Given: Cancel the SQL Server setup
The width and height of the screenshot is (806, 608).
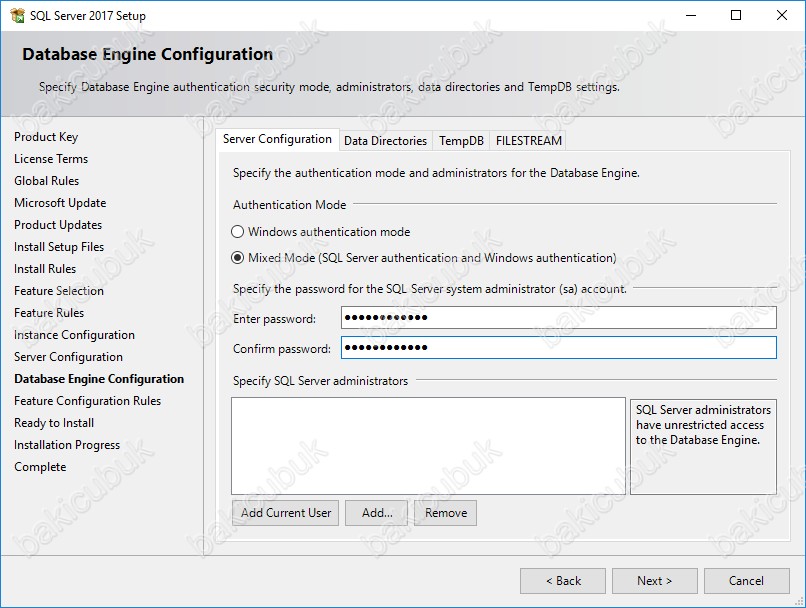Looking at the screenshot, I should coord(746,581).
